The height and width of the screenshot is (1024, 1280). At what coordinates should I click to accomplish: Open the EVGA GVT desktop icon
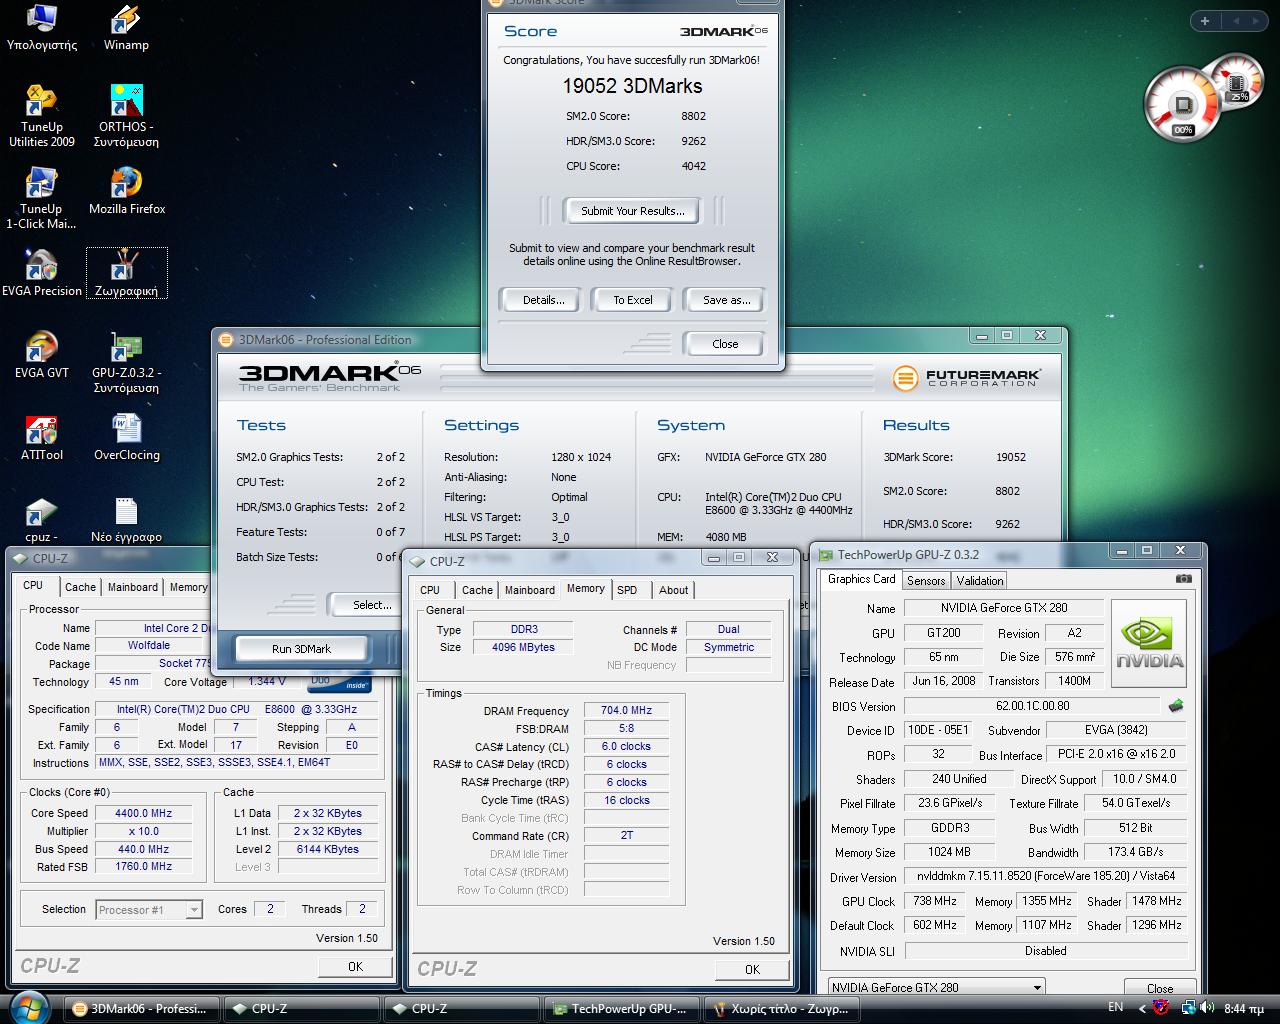pyautogui.click(x=42, y=355)
